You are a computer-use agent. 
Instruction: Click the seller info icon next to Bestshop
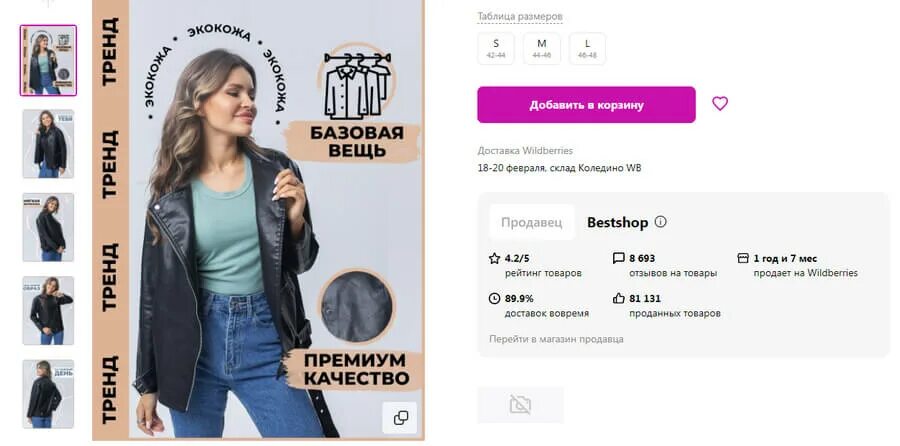(661, 222)
